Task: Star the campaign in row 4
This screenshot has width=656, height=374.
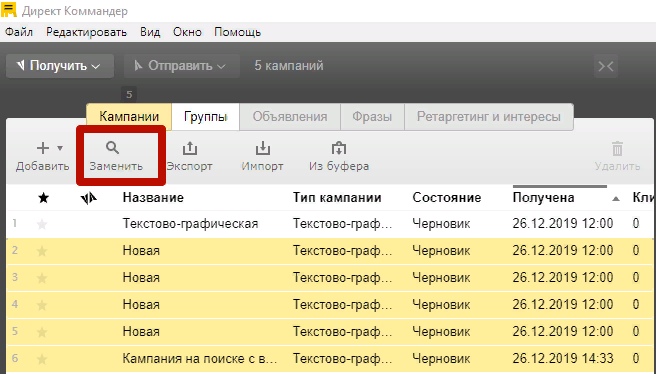Action: click(42, 305)
